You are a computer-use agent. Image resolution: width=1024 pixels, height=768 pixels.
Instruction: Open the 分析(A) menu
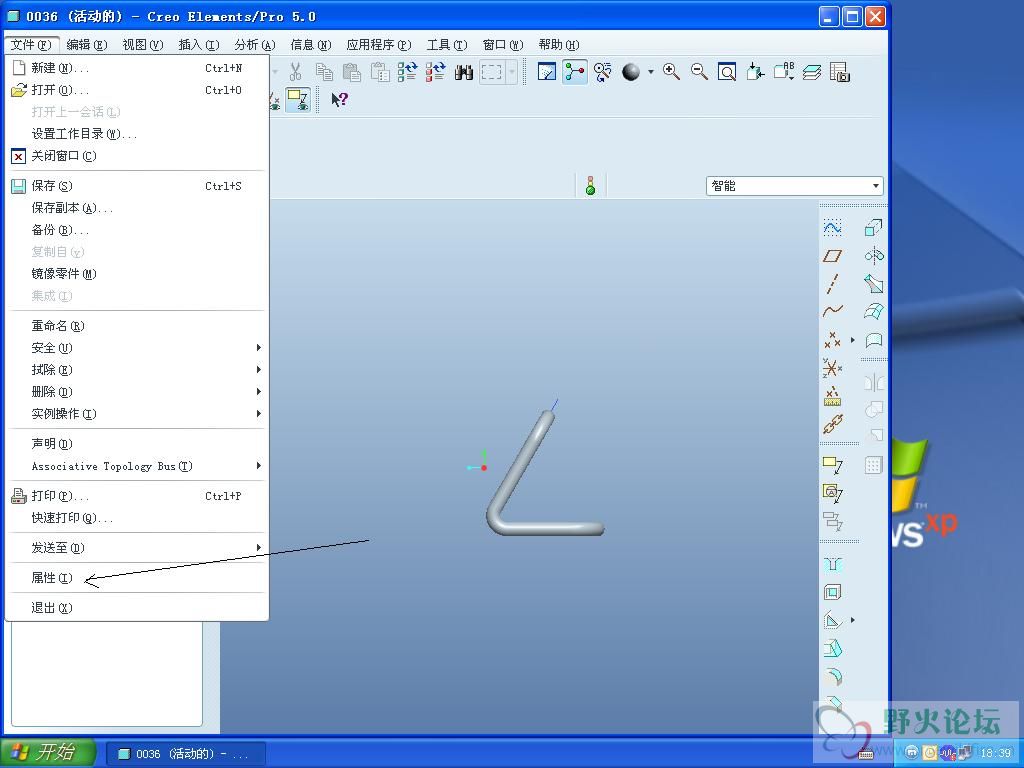[x=255, y=44]
